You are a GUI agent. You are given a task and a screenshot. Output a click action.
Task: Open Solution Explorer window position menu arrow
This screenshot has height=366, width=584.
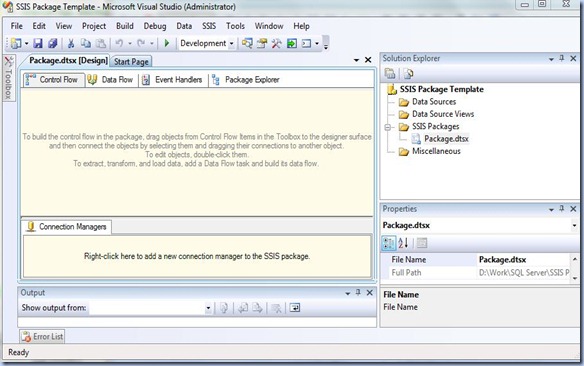[x=551, y=59]
